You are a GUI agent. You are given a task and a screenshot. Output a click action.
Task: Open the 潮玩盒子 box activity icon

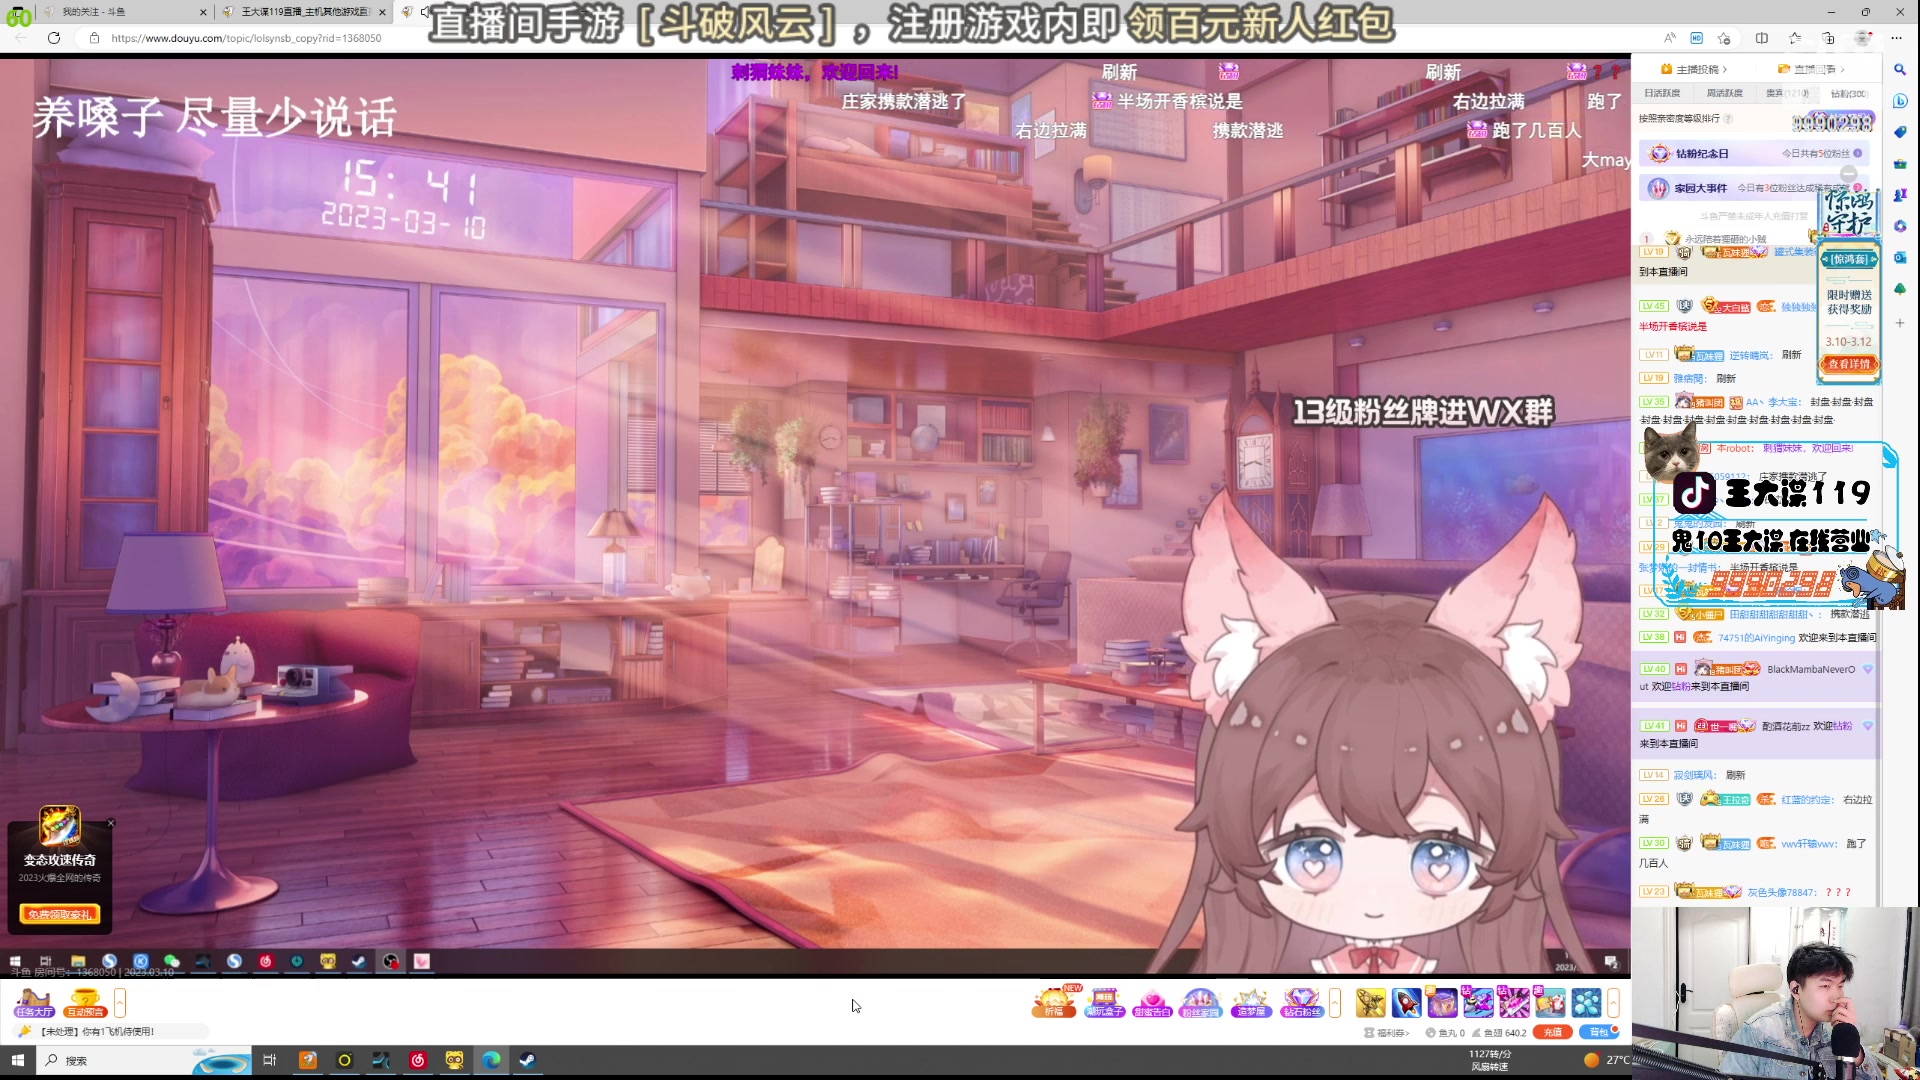1104,1002
